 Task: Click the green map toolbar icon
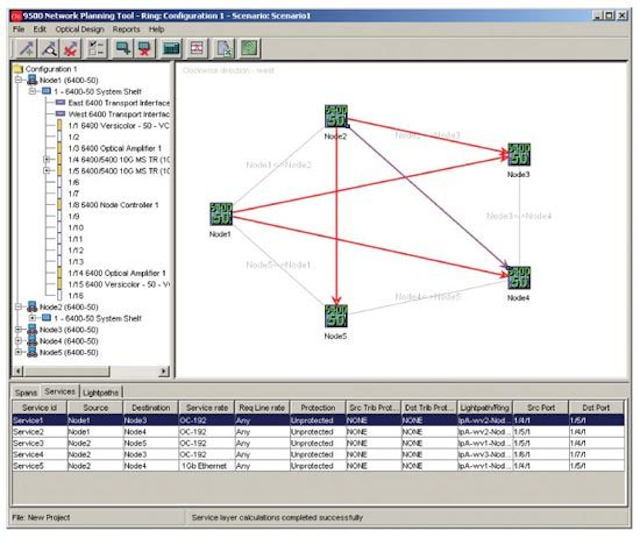click(250, 49)
